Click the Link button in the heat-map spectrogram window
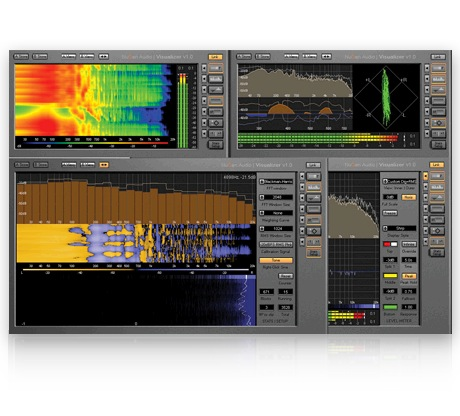 (x=215, y=57)
